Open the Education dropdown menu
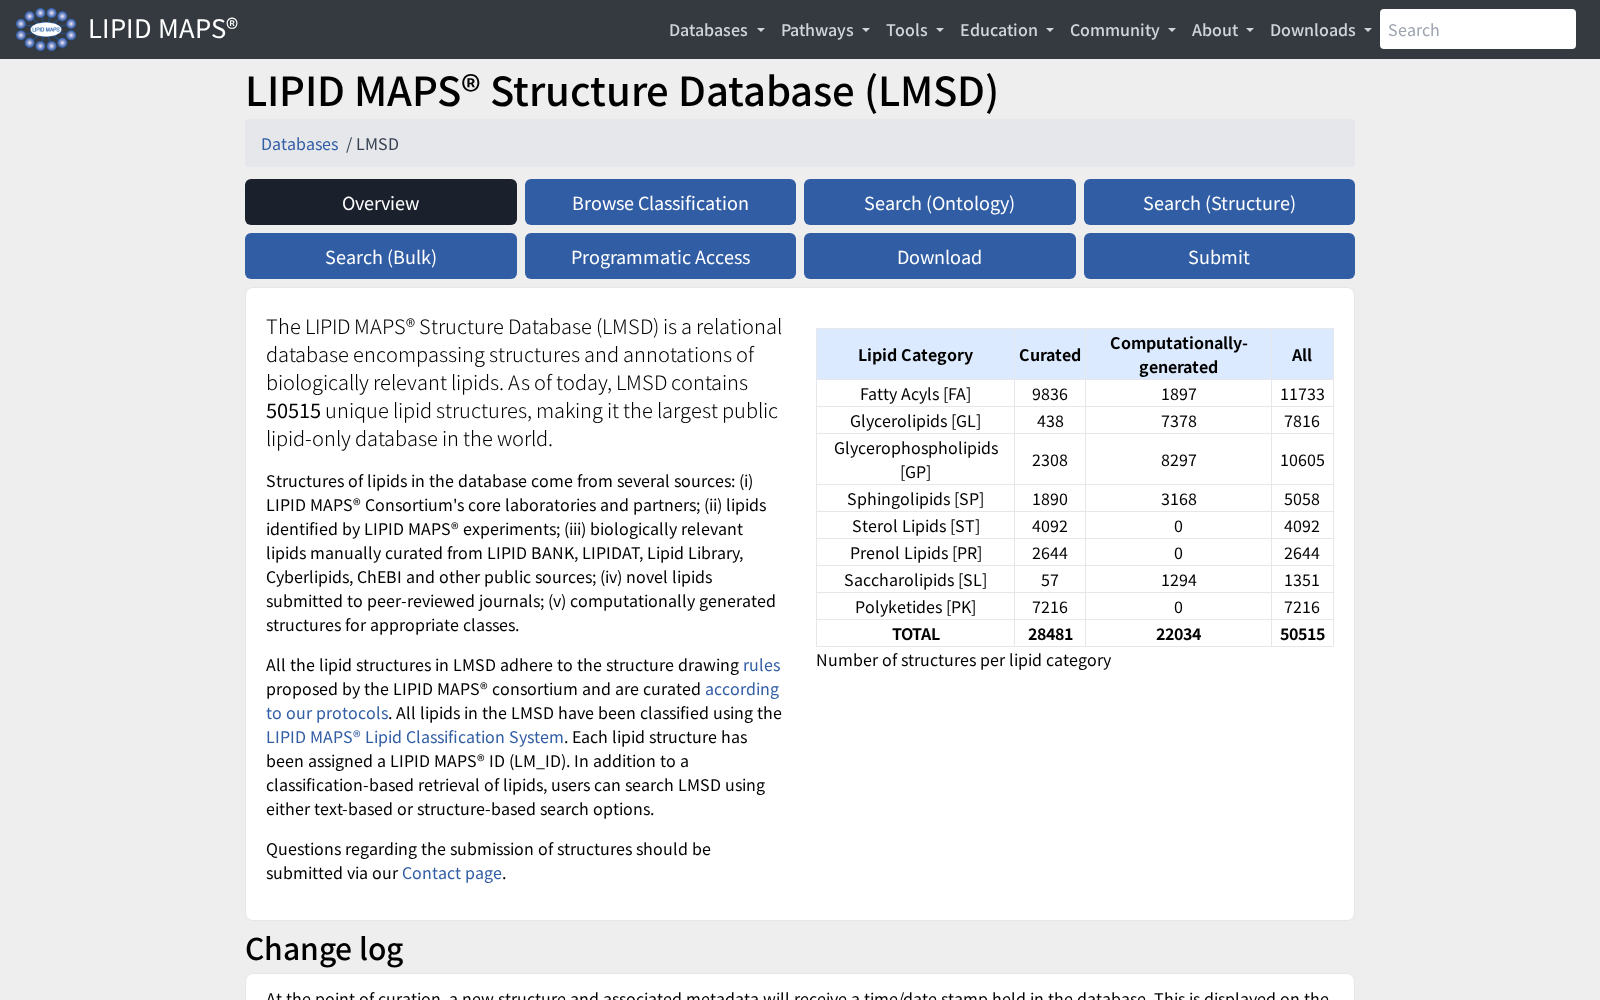Image resolution: width=1600 pixels, height=1000 pixels. pyautogui.click(x=1006, y=30)
